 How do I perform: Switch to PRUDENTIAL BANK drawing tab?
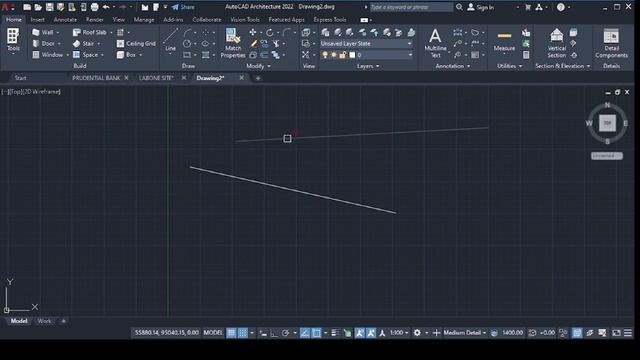(96, 78)
